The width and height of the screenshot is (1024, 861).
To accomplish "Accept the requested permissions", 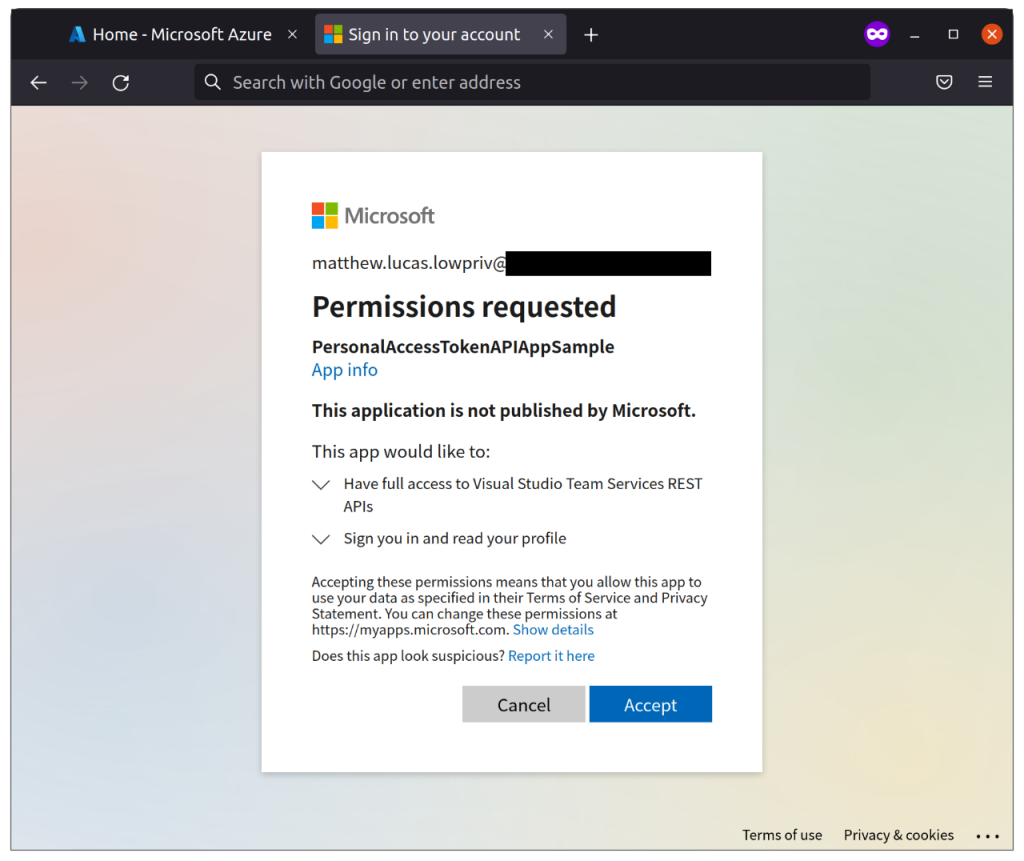I will [650, 704].
